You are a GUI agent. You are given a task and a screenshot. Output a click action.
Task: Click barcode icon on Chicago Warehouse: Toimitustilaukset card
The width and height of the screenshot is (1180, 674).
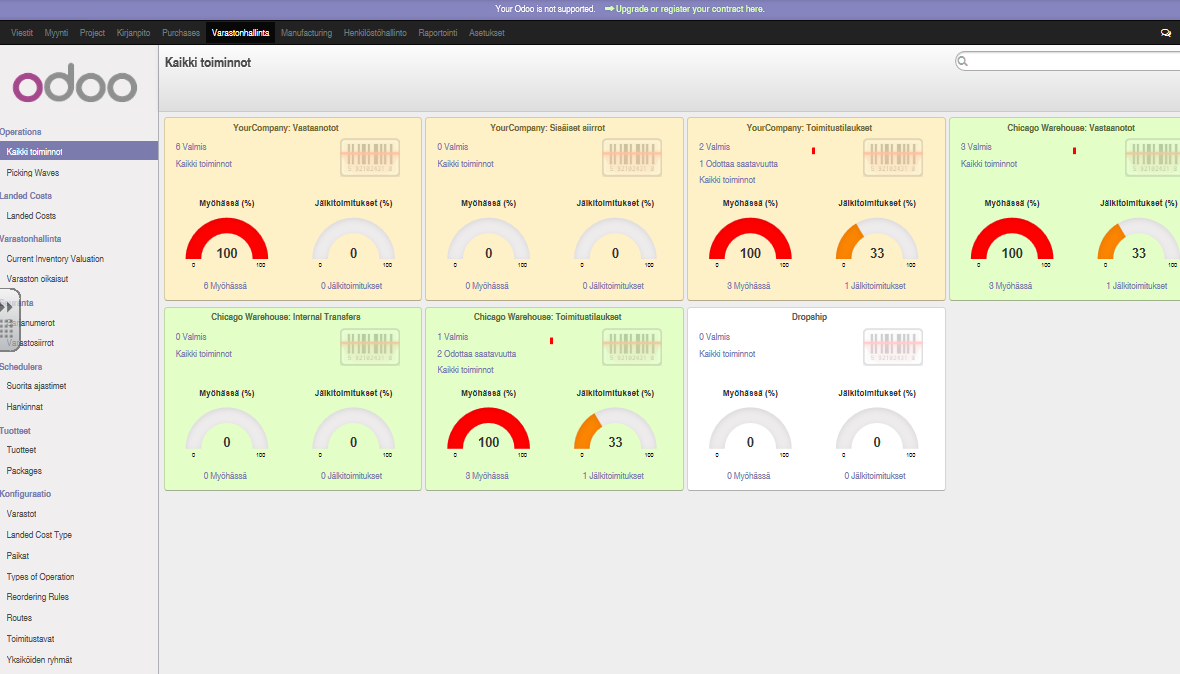pos(631,347)
